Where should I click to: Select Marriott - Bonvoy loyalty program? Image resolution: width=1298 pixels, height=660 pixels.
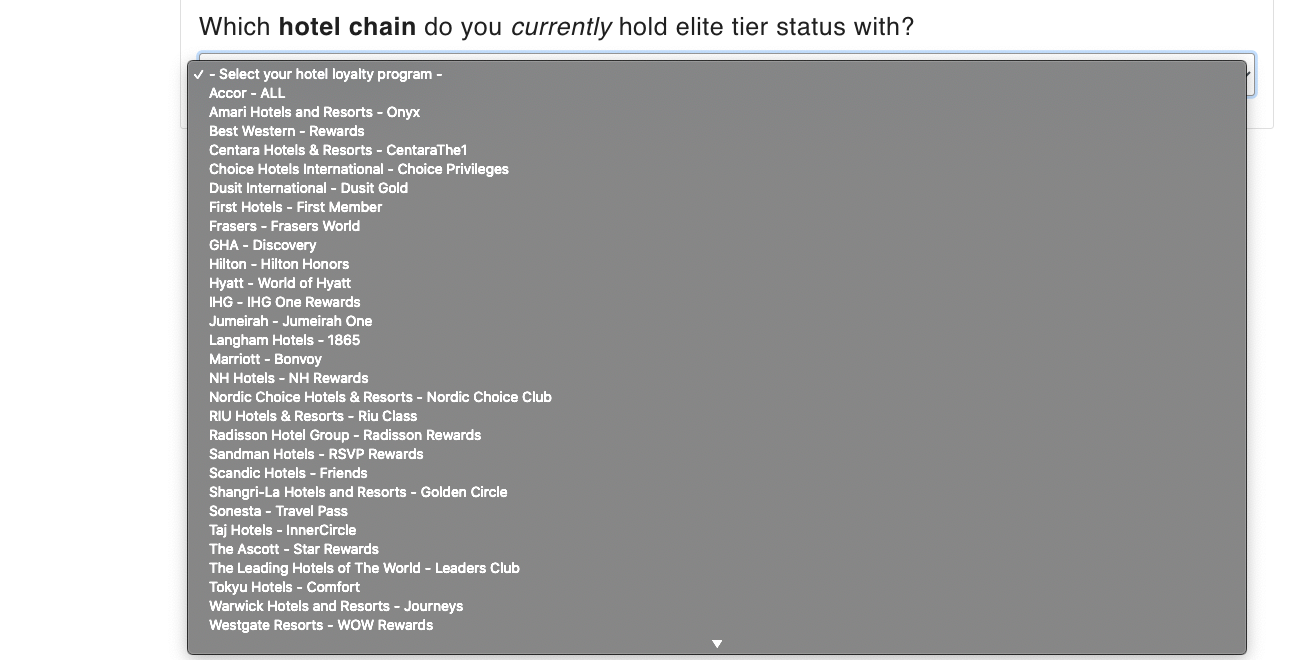pyautogui.click(x=716, y=359)
